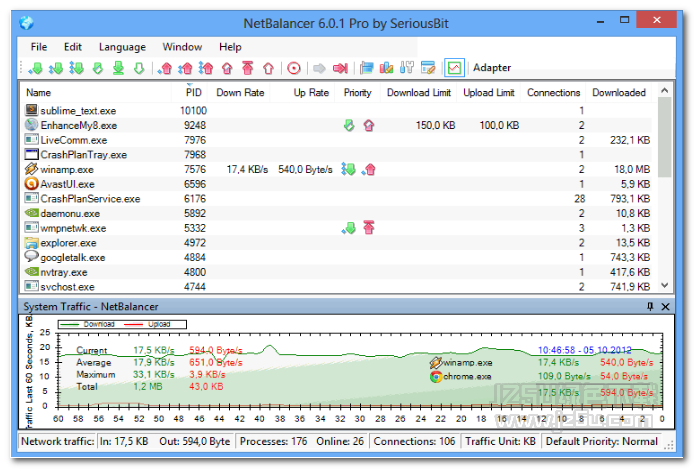Click the red circular target toolbar icon
The width and height of the screenshot is (694, 469).
pyautogui.click(x=294, y=68)
